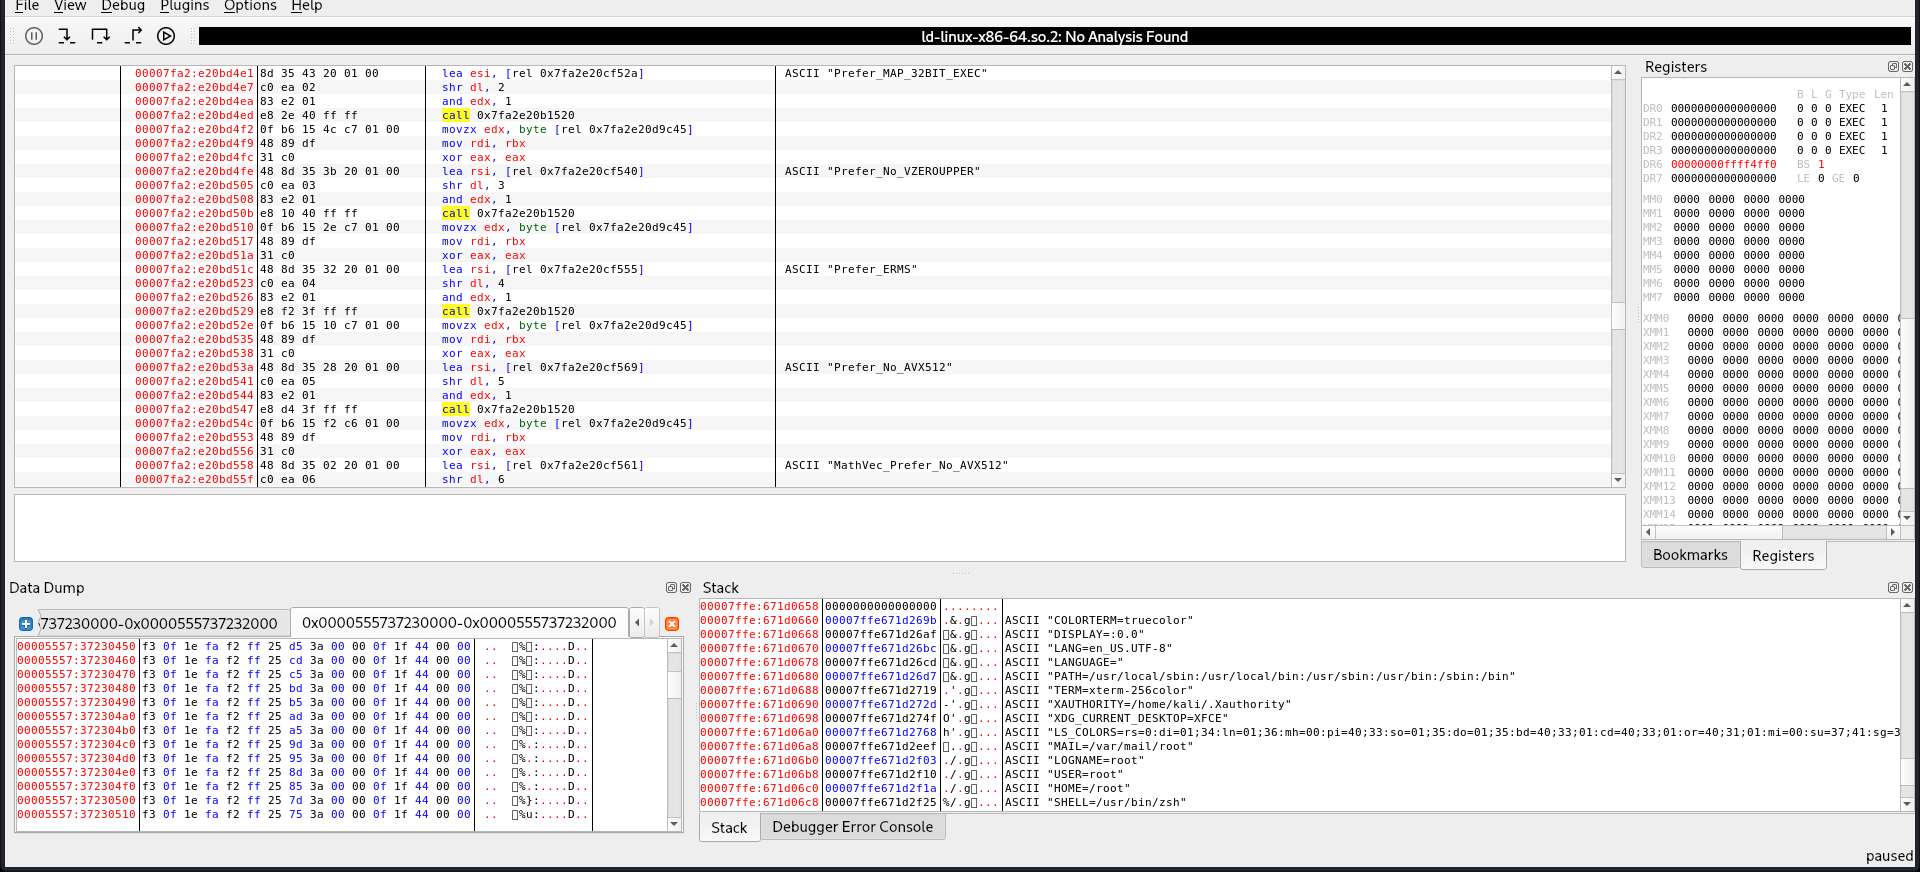Close the Stack panel

(x=1907, y=588)
